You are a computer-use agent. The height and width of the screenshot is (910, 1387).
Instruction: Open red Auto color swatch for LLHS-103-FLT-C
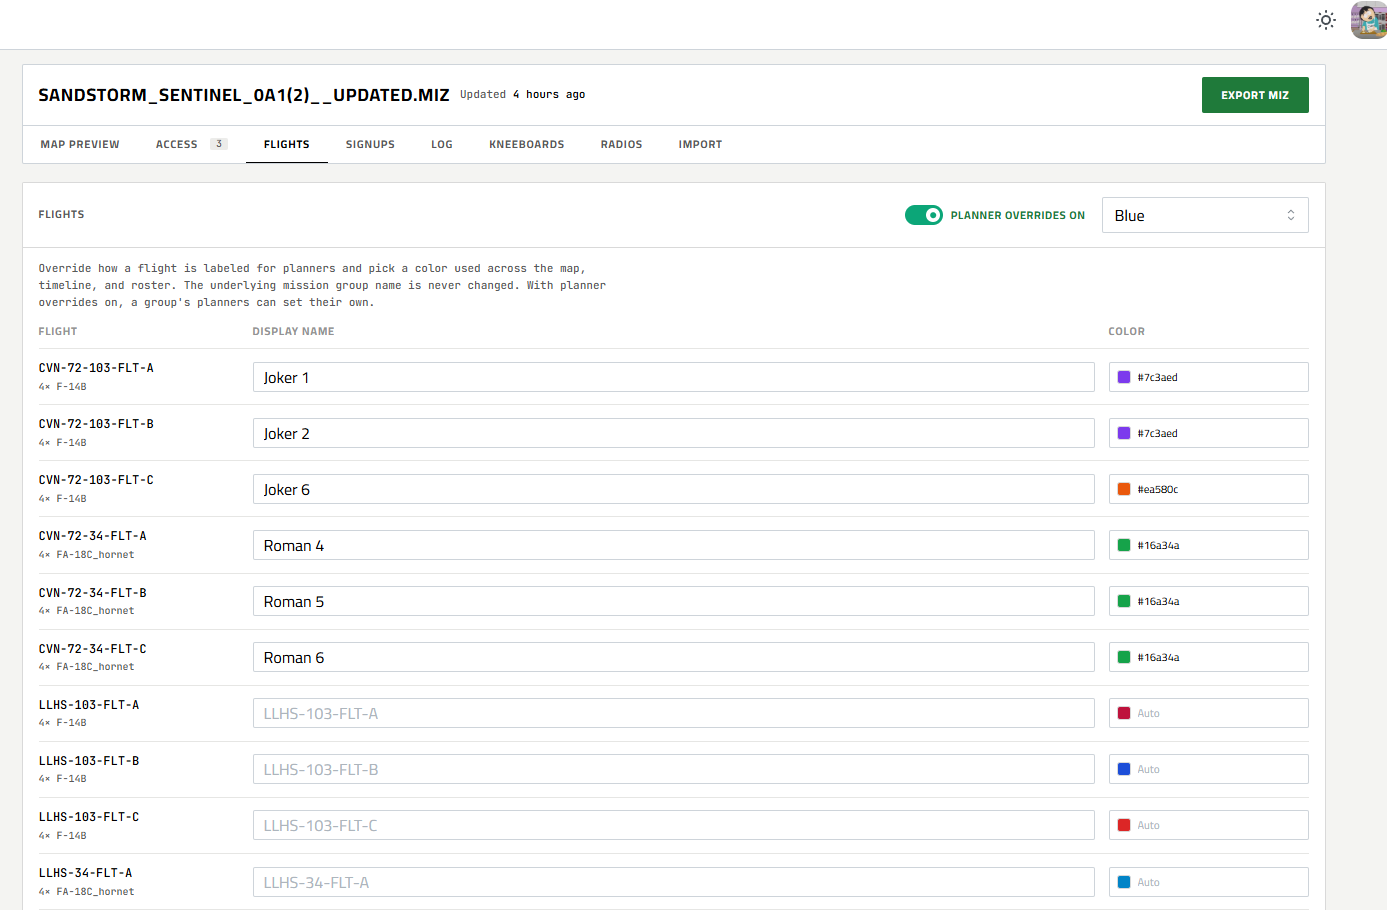(1124, 825)
